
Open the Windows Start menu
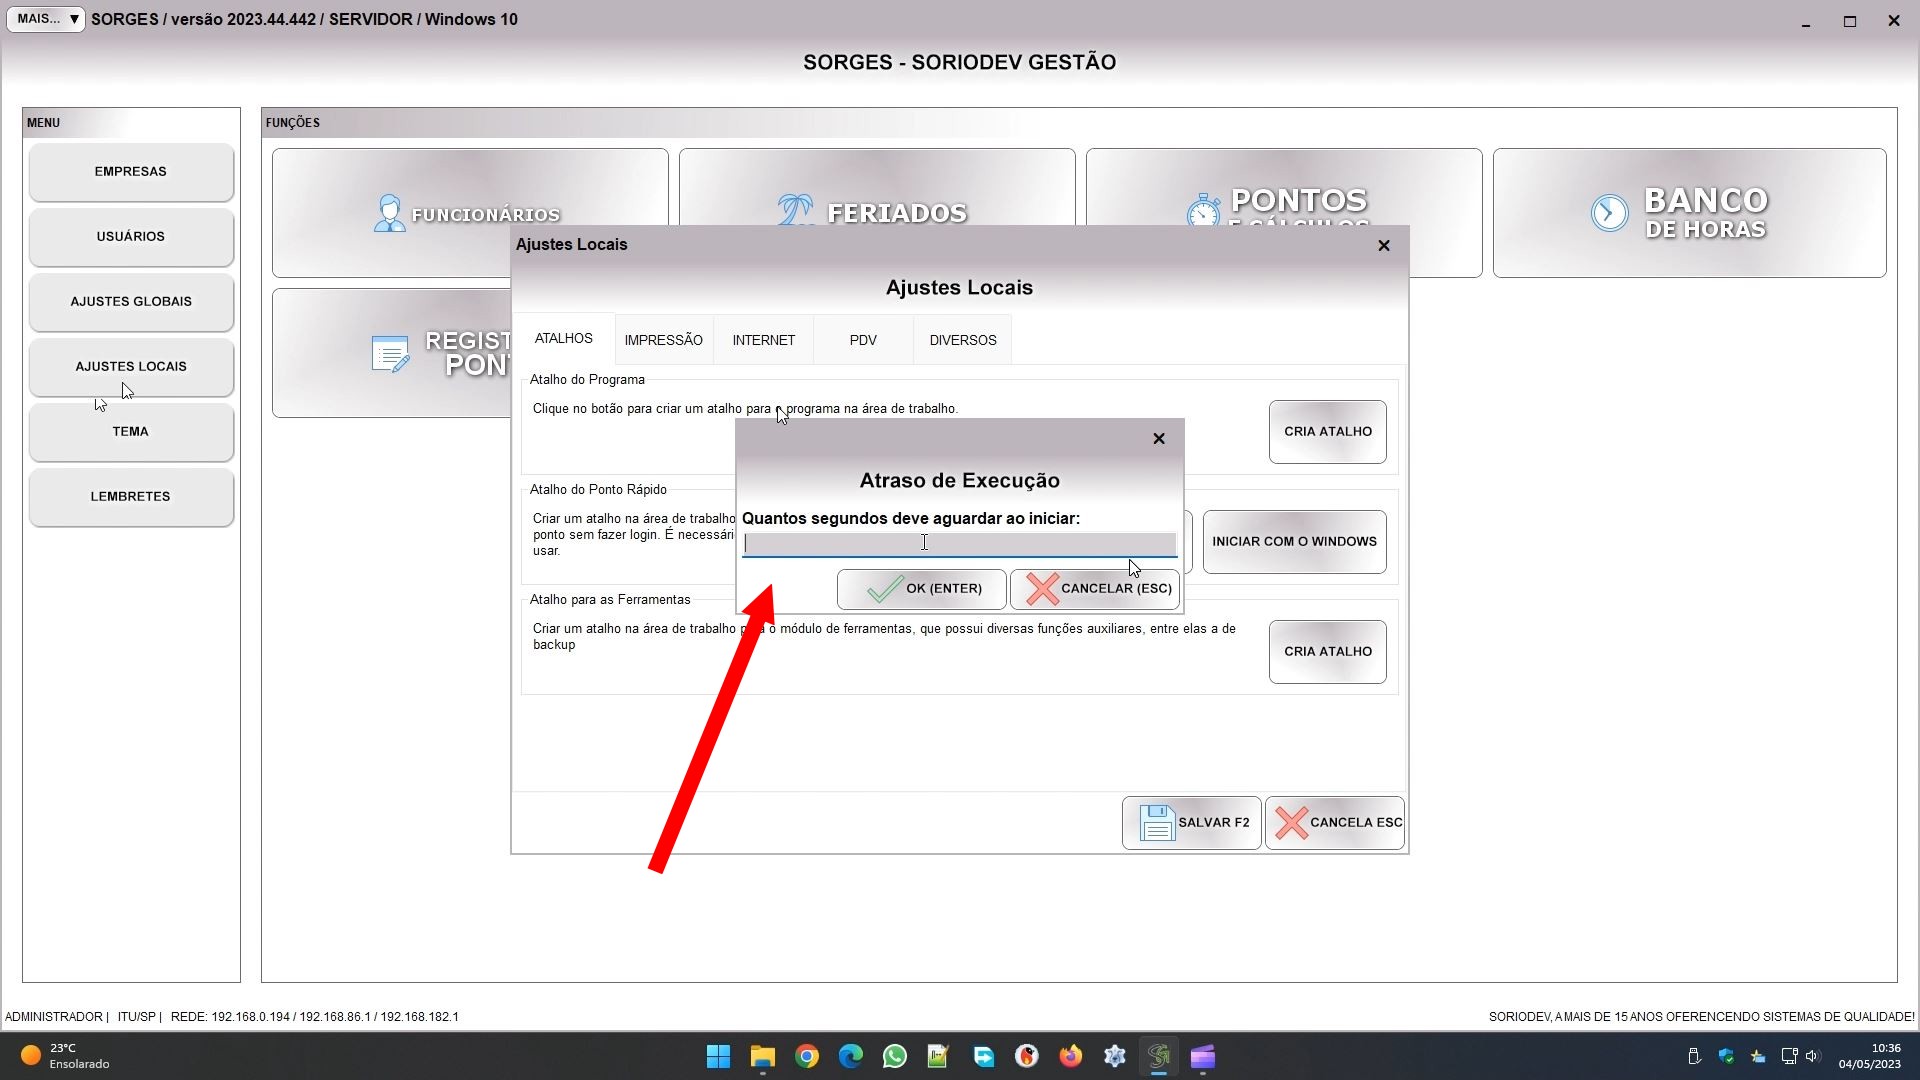click(718, 1057)
